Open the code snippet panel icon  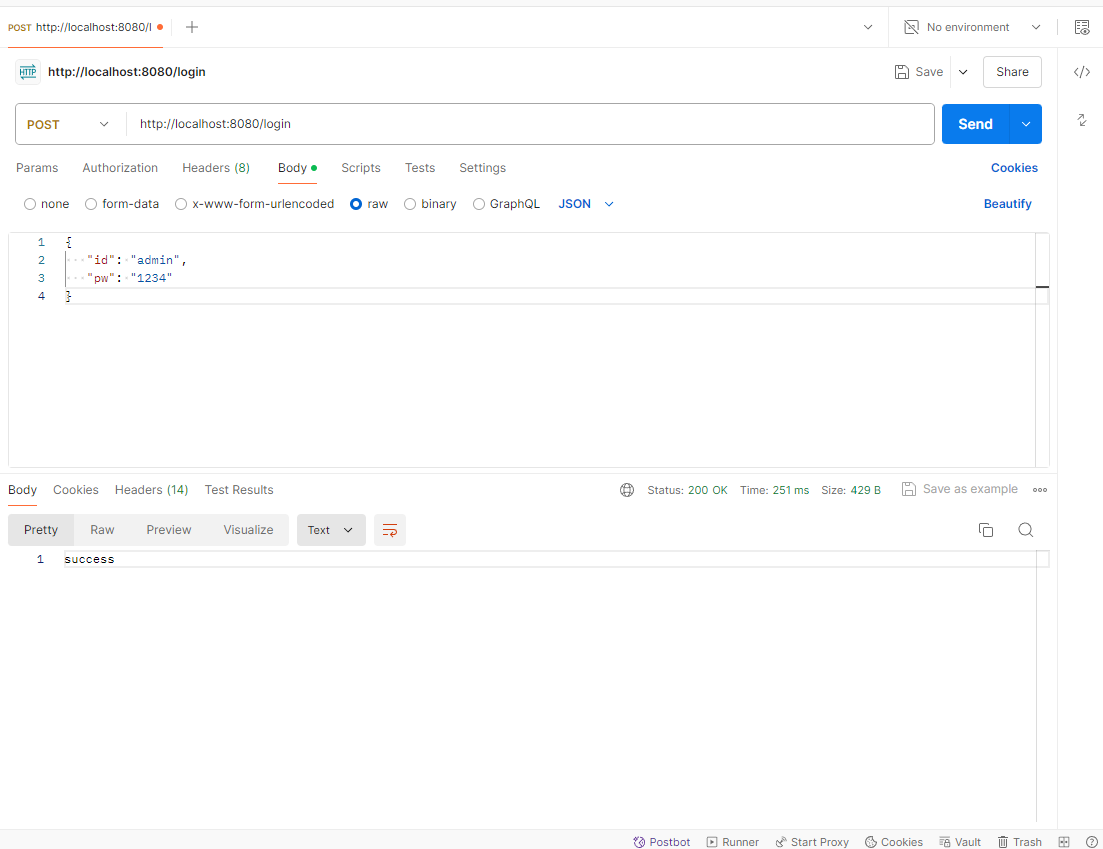(x=1081, y=72)
